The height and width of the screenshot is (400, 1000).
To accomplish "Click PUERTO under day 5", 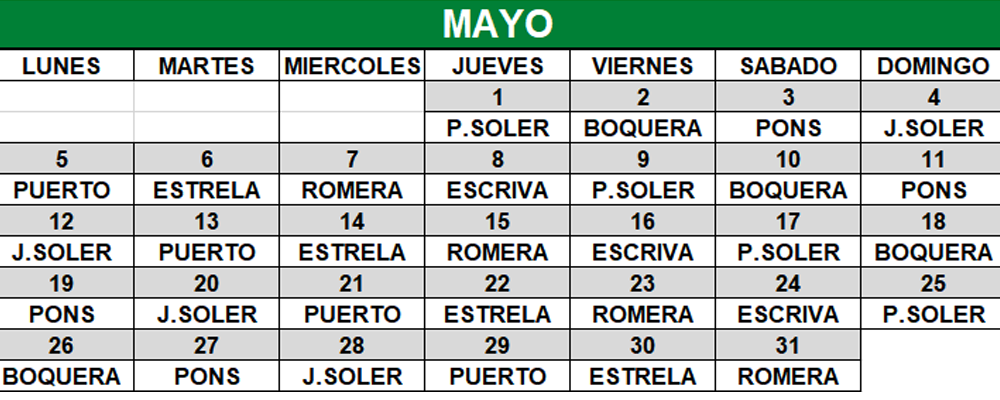I will pyautogui.click(x=61, y=190).
